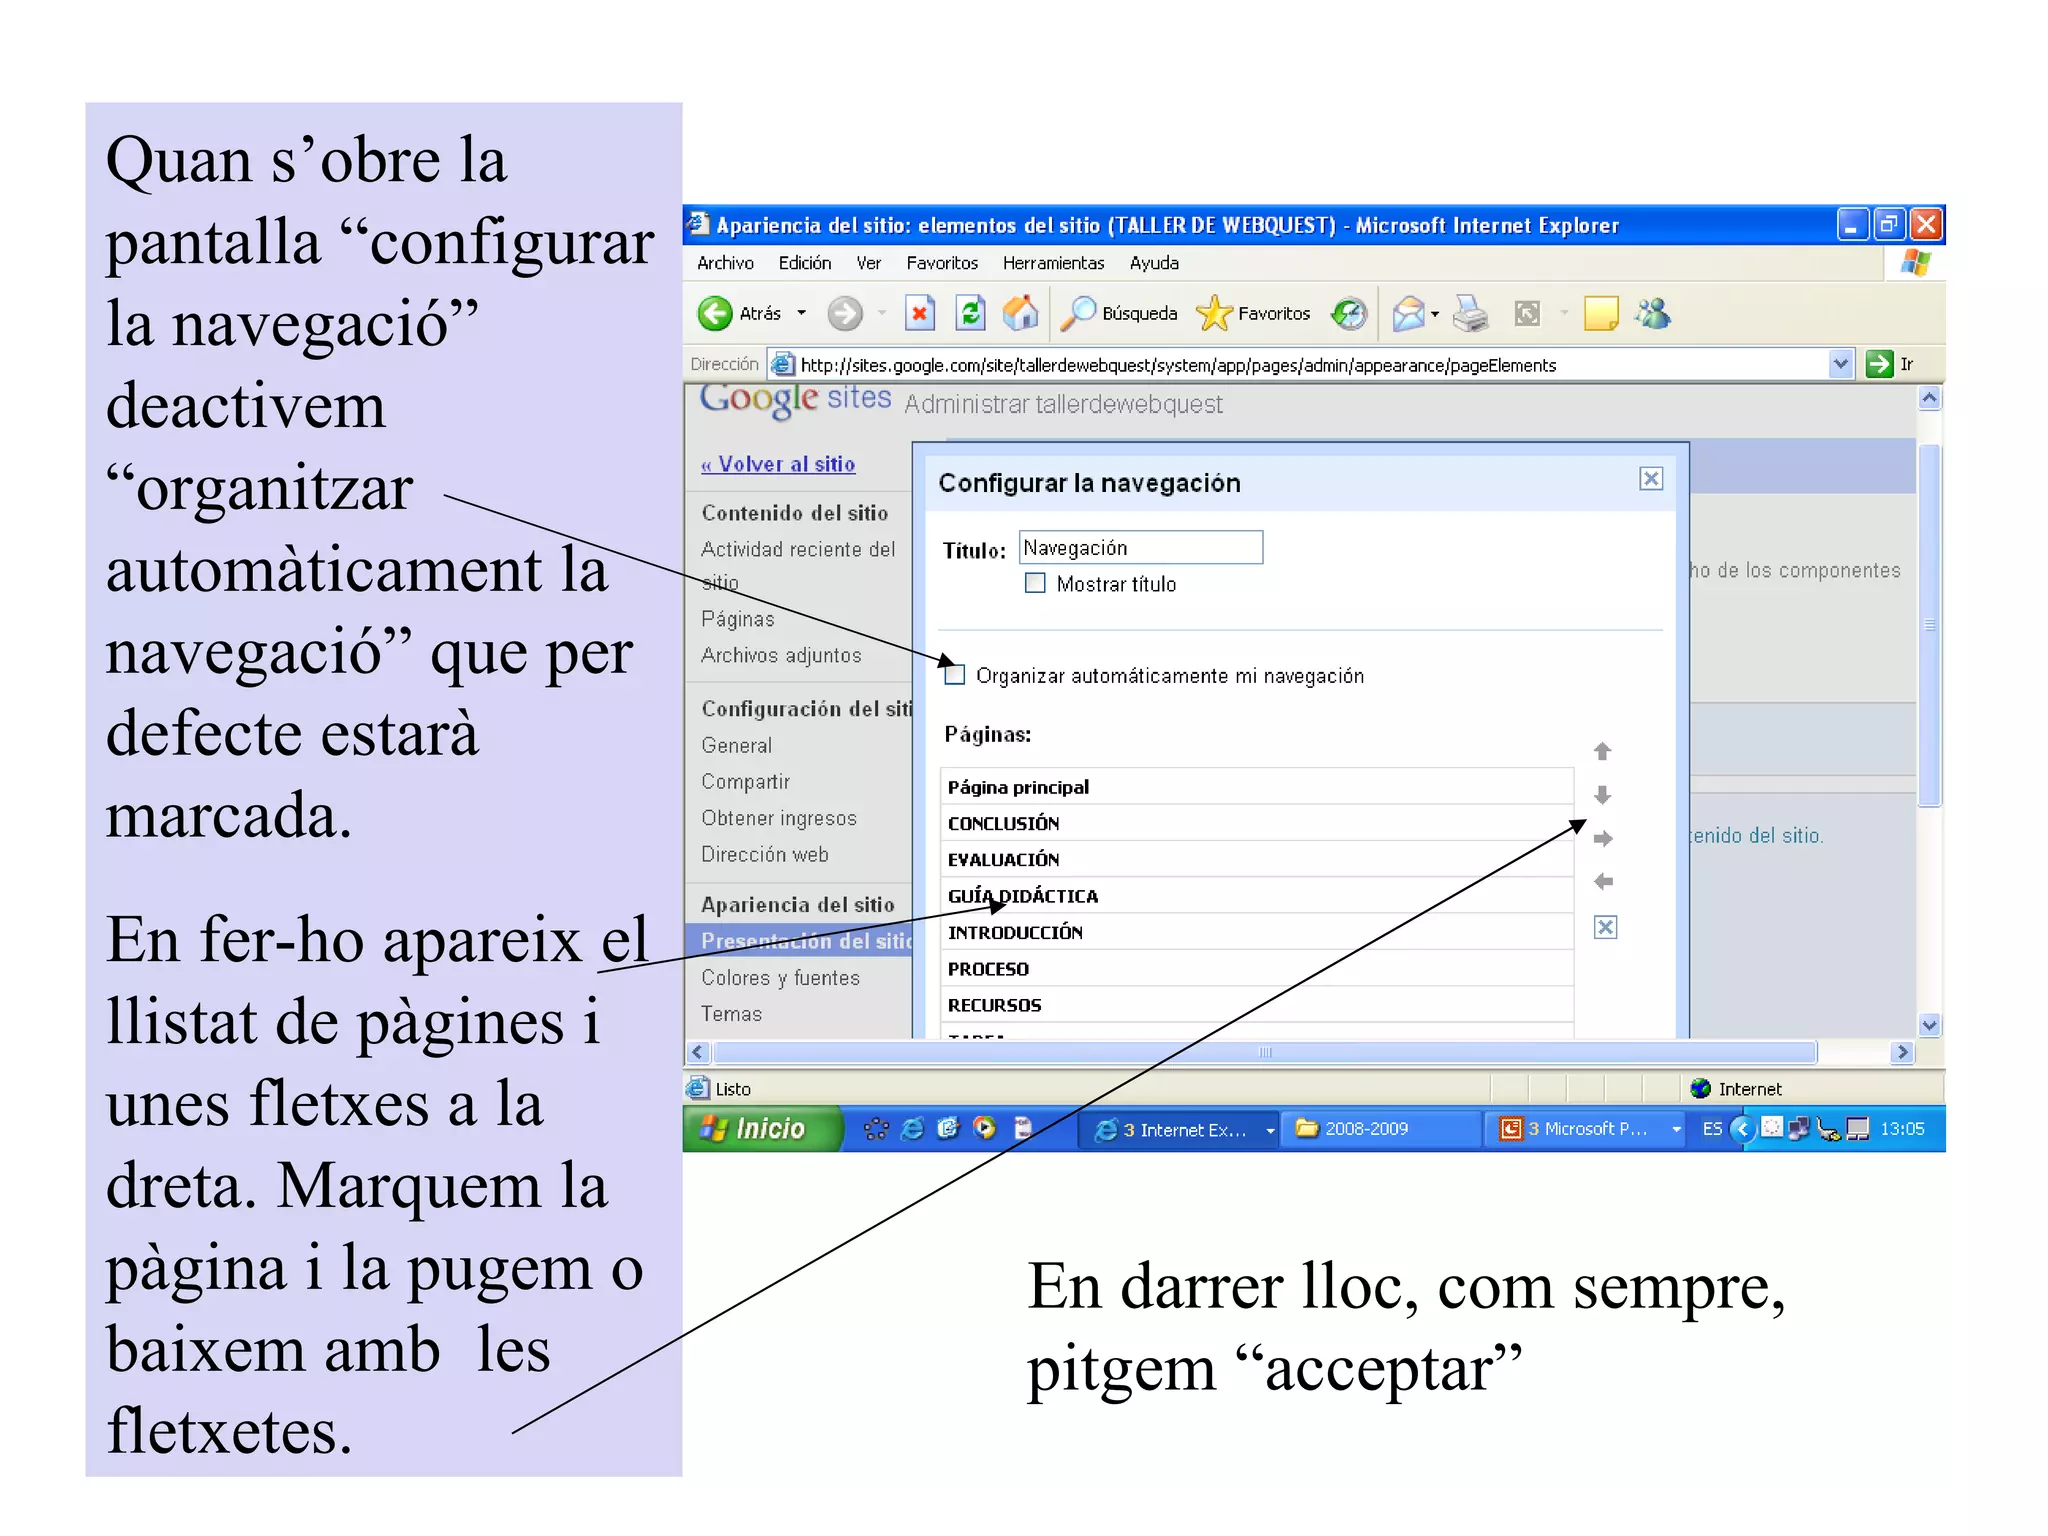Open Colores y fuentes sidebar link

(780, 977)
